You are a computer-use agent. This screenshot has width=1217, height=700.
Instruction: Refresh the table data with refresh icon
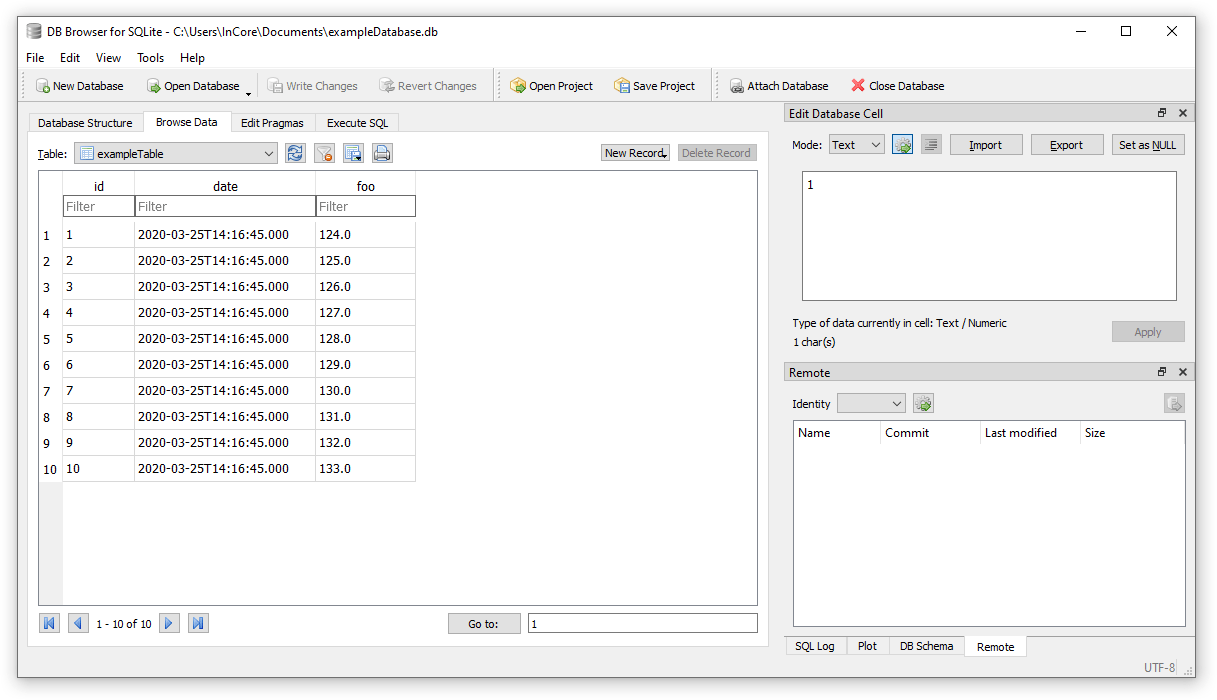point(295,153)
